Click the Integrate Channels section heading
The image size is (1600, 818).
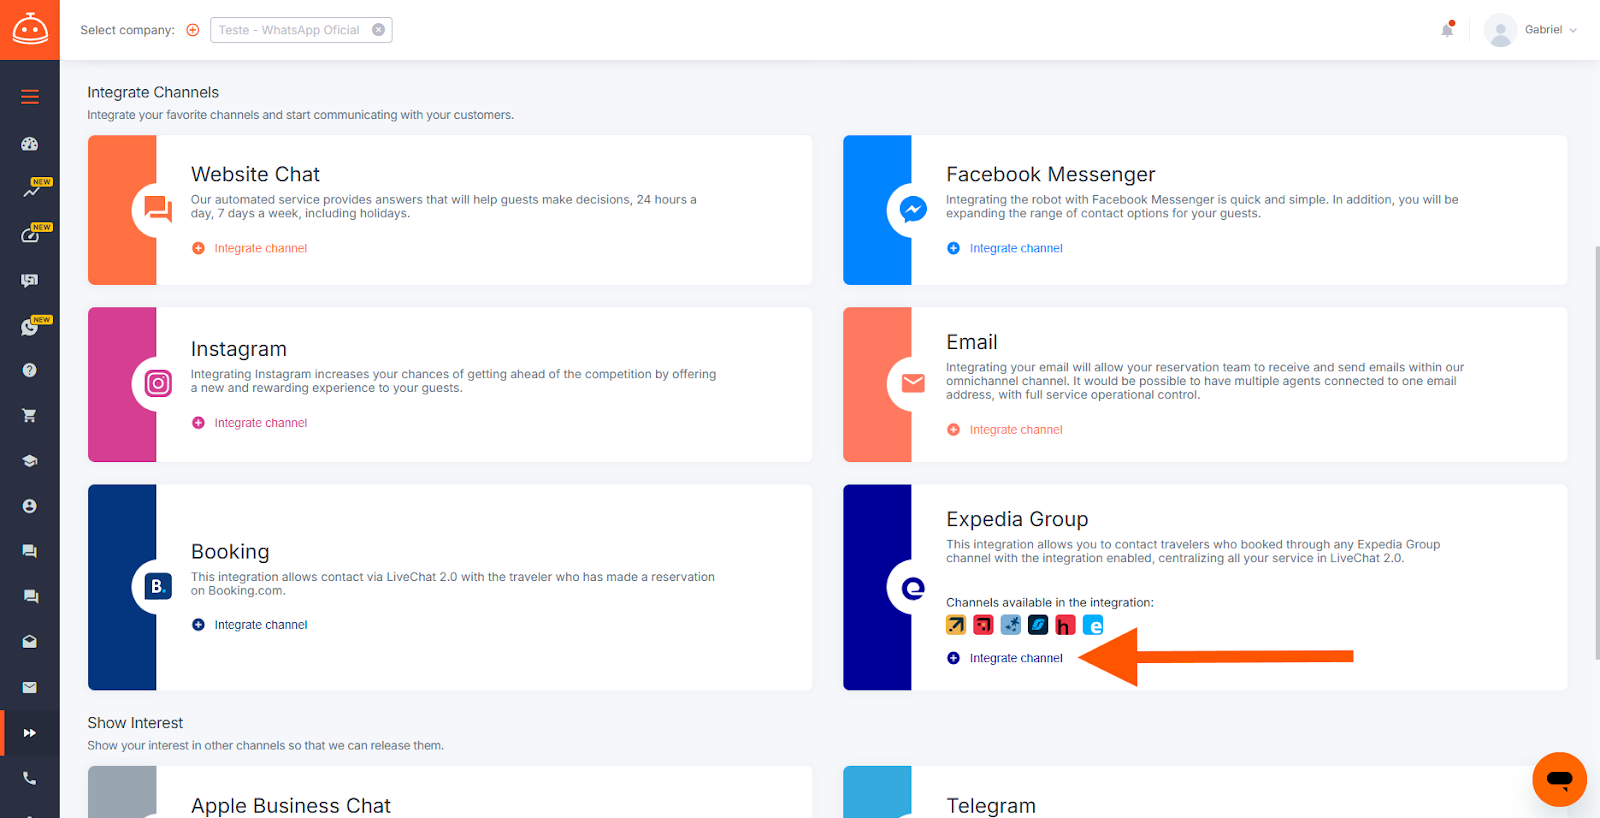click(153, 92)
